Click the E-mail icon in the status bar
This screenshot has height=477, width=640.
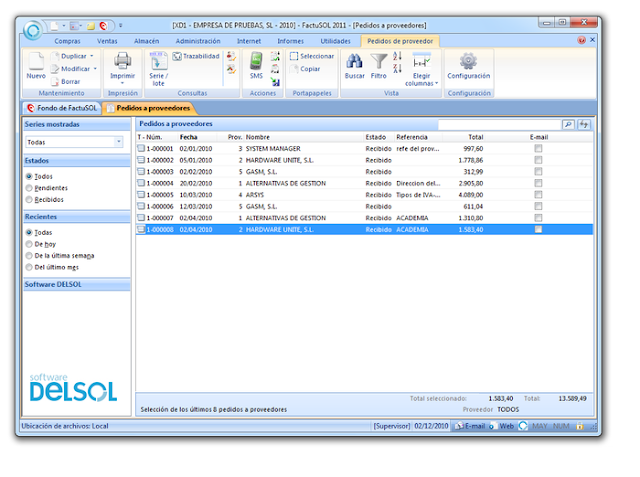[x=460, y=426]
